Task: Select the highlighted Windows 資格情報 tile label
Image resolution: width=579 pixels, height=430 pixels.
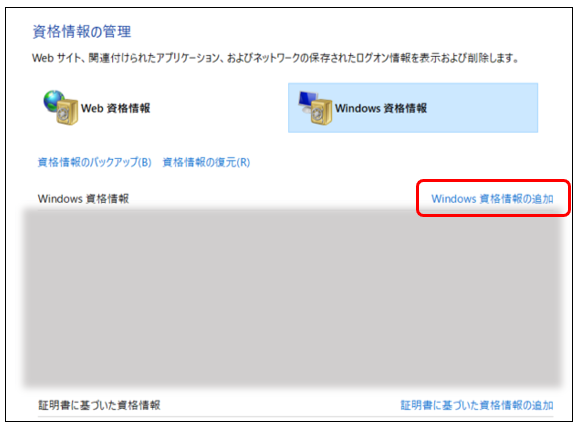Action: [381, 108]
